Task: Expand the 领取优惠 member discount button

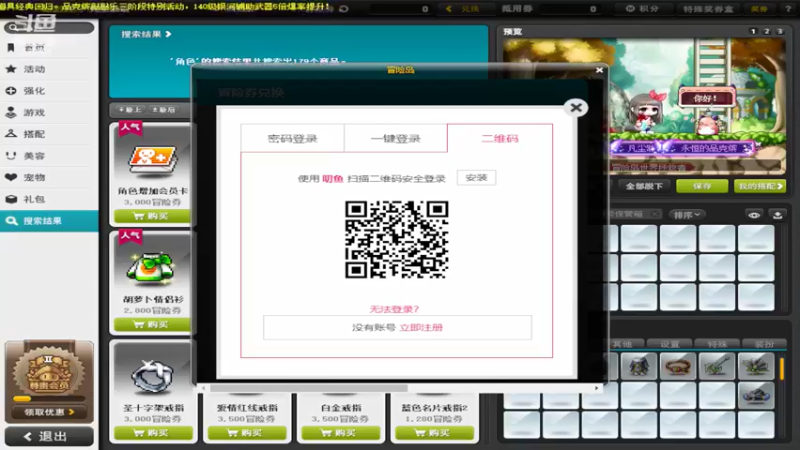Action: point(49,412)
